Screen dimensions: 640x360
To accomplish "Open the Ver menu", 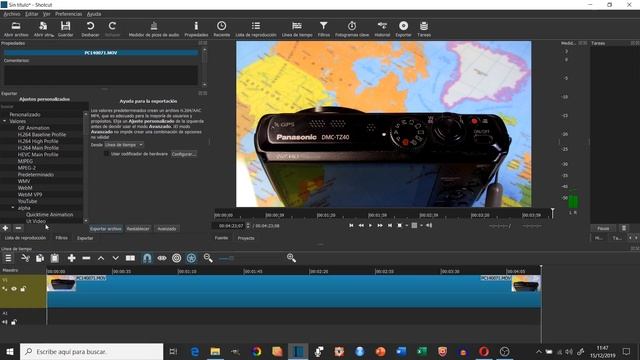I will (47, 14).
